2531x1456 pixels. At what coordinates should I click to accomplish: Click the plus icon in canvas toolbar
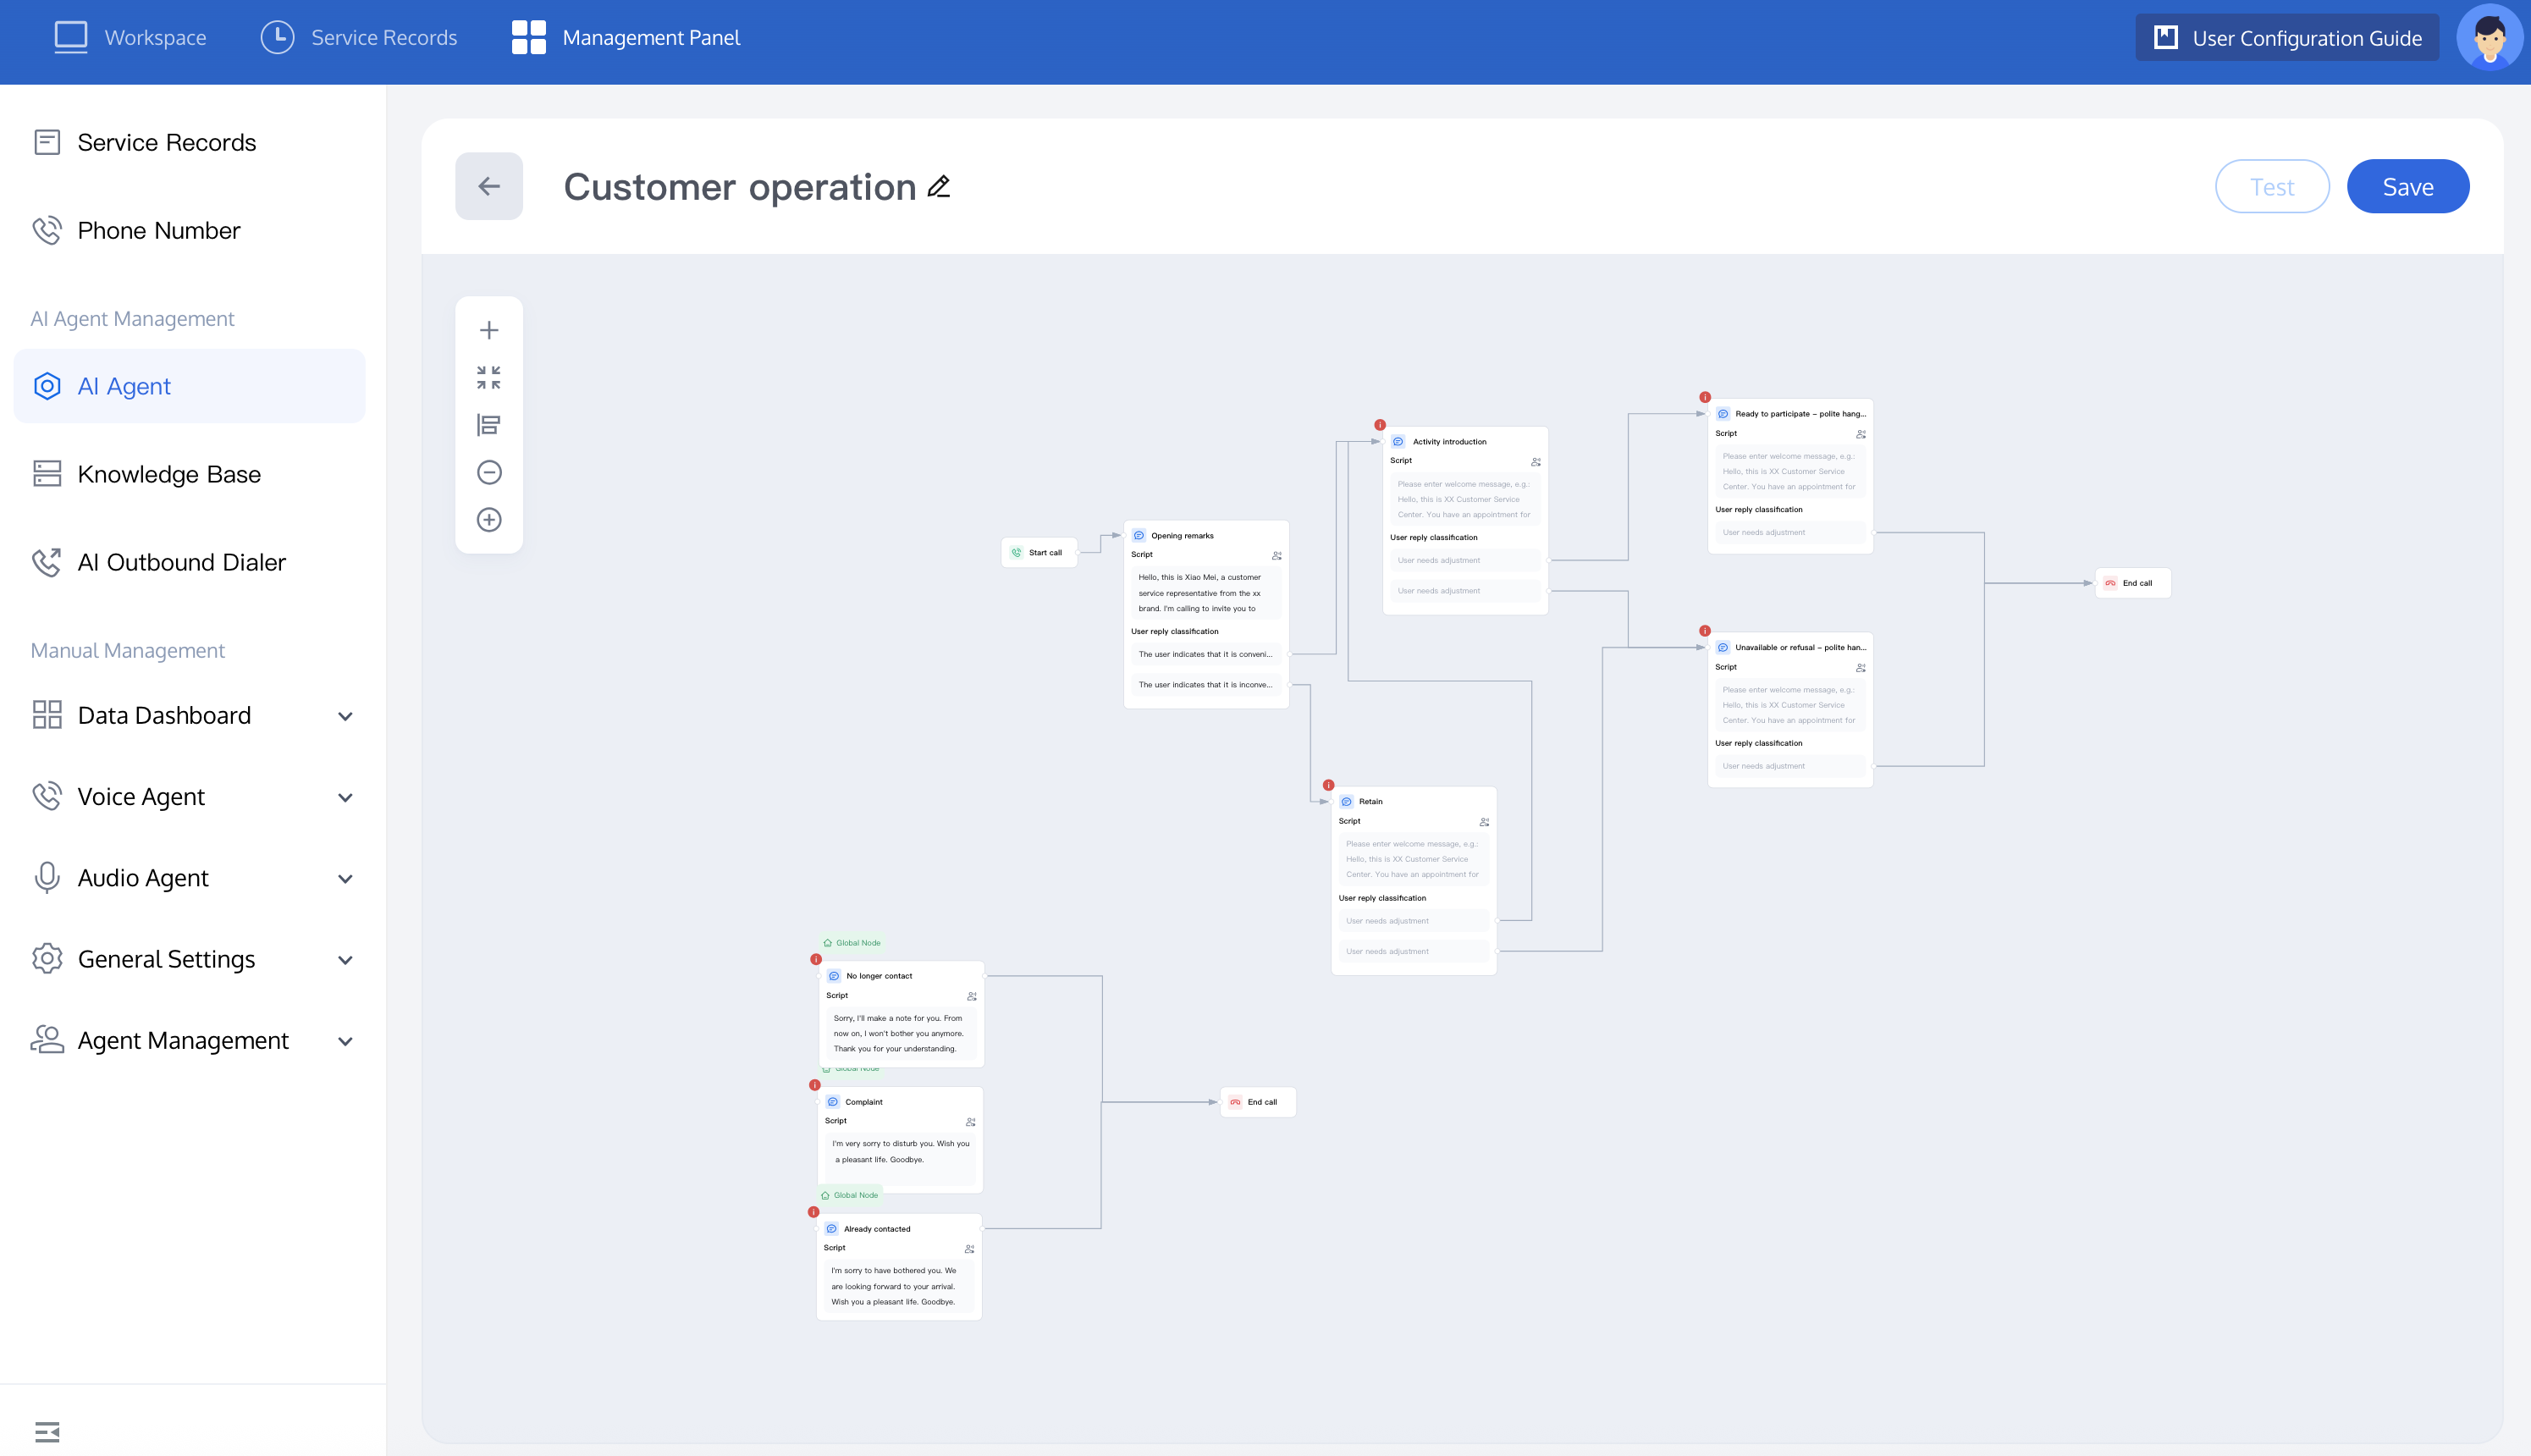coord(489,330)
